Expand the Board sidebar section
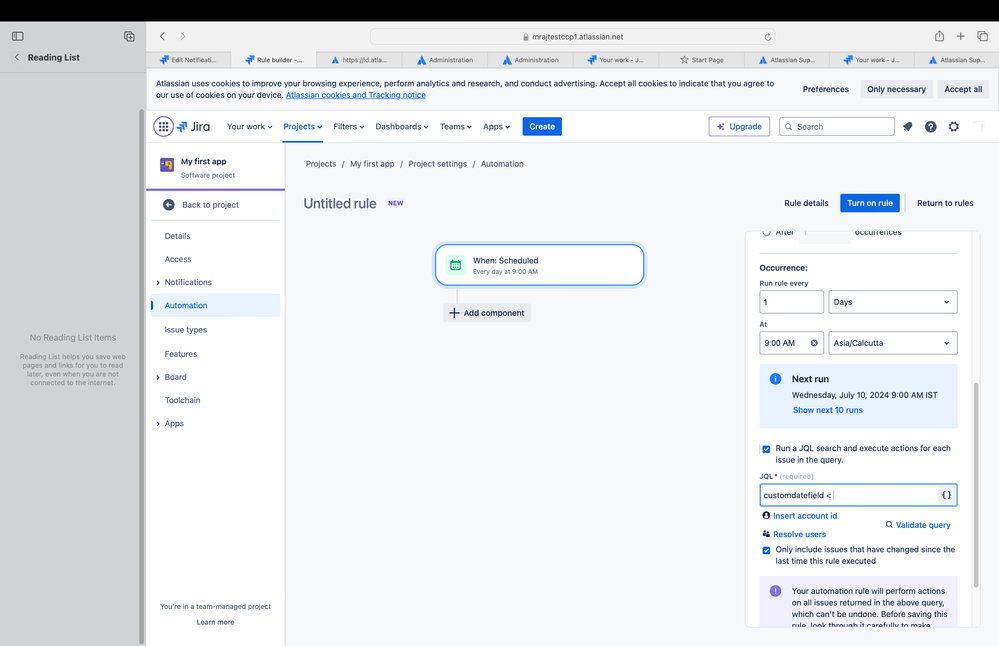Screen dimensions: 999x646 click(x=158, y=378)
